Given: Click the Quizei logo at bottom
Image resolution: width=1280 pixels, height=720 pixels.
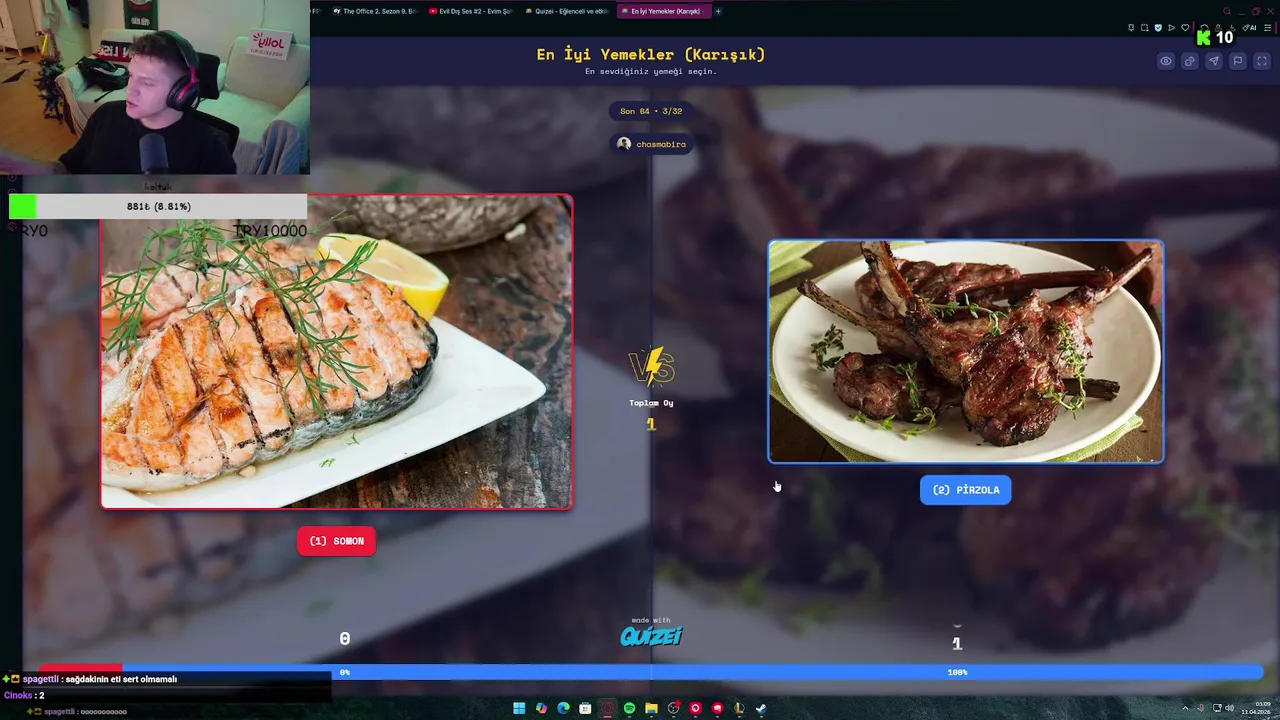Looking at the screenshot, I should pos(651,636).
